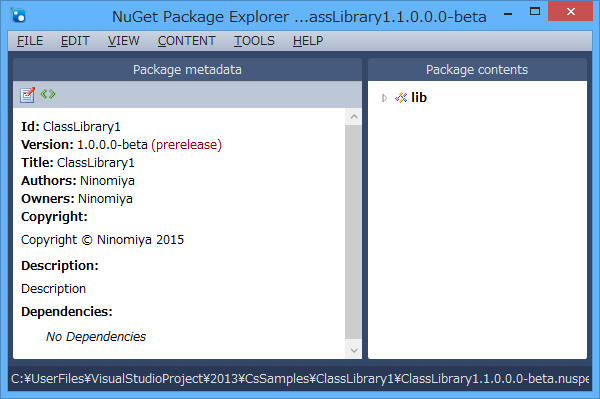Click the red (prerelease) label
The image size is (600, 399).
click(x=186, y=145)
